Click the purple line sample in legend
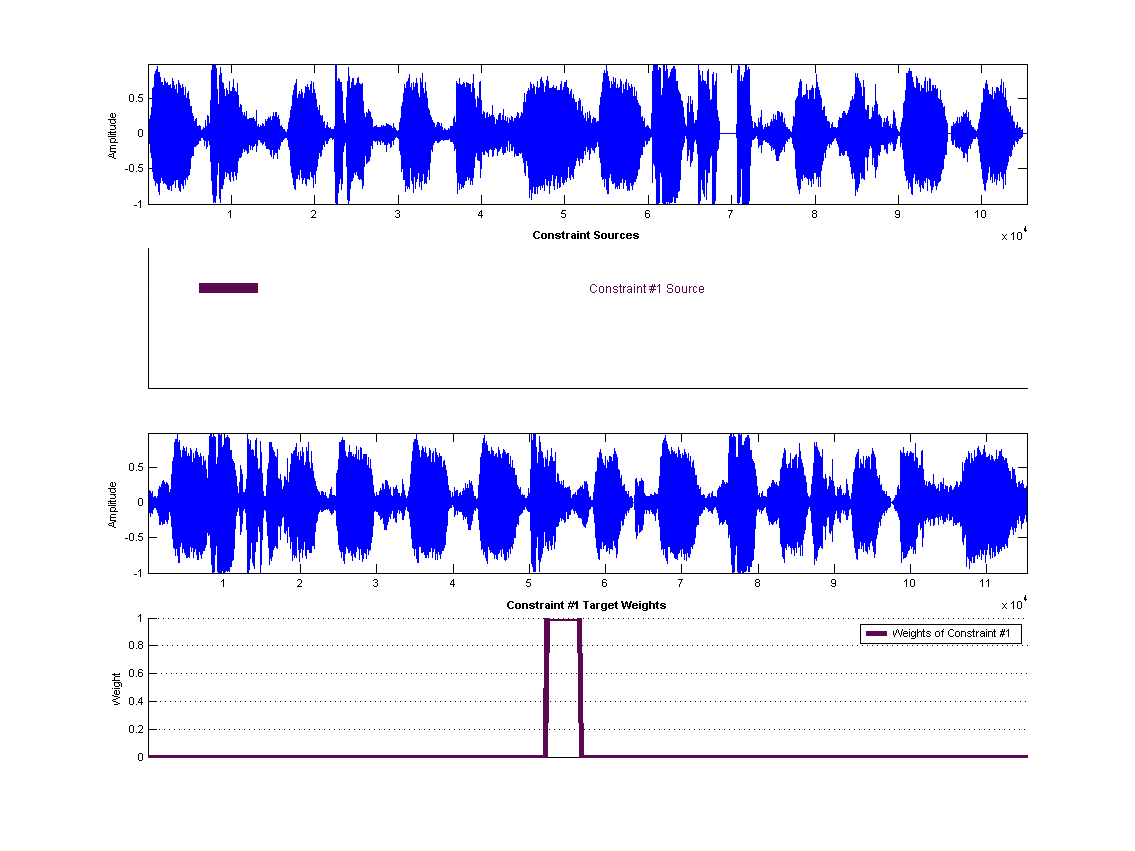 click(876, 634)
